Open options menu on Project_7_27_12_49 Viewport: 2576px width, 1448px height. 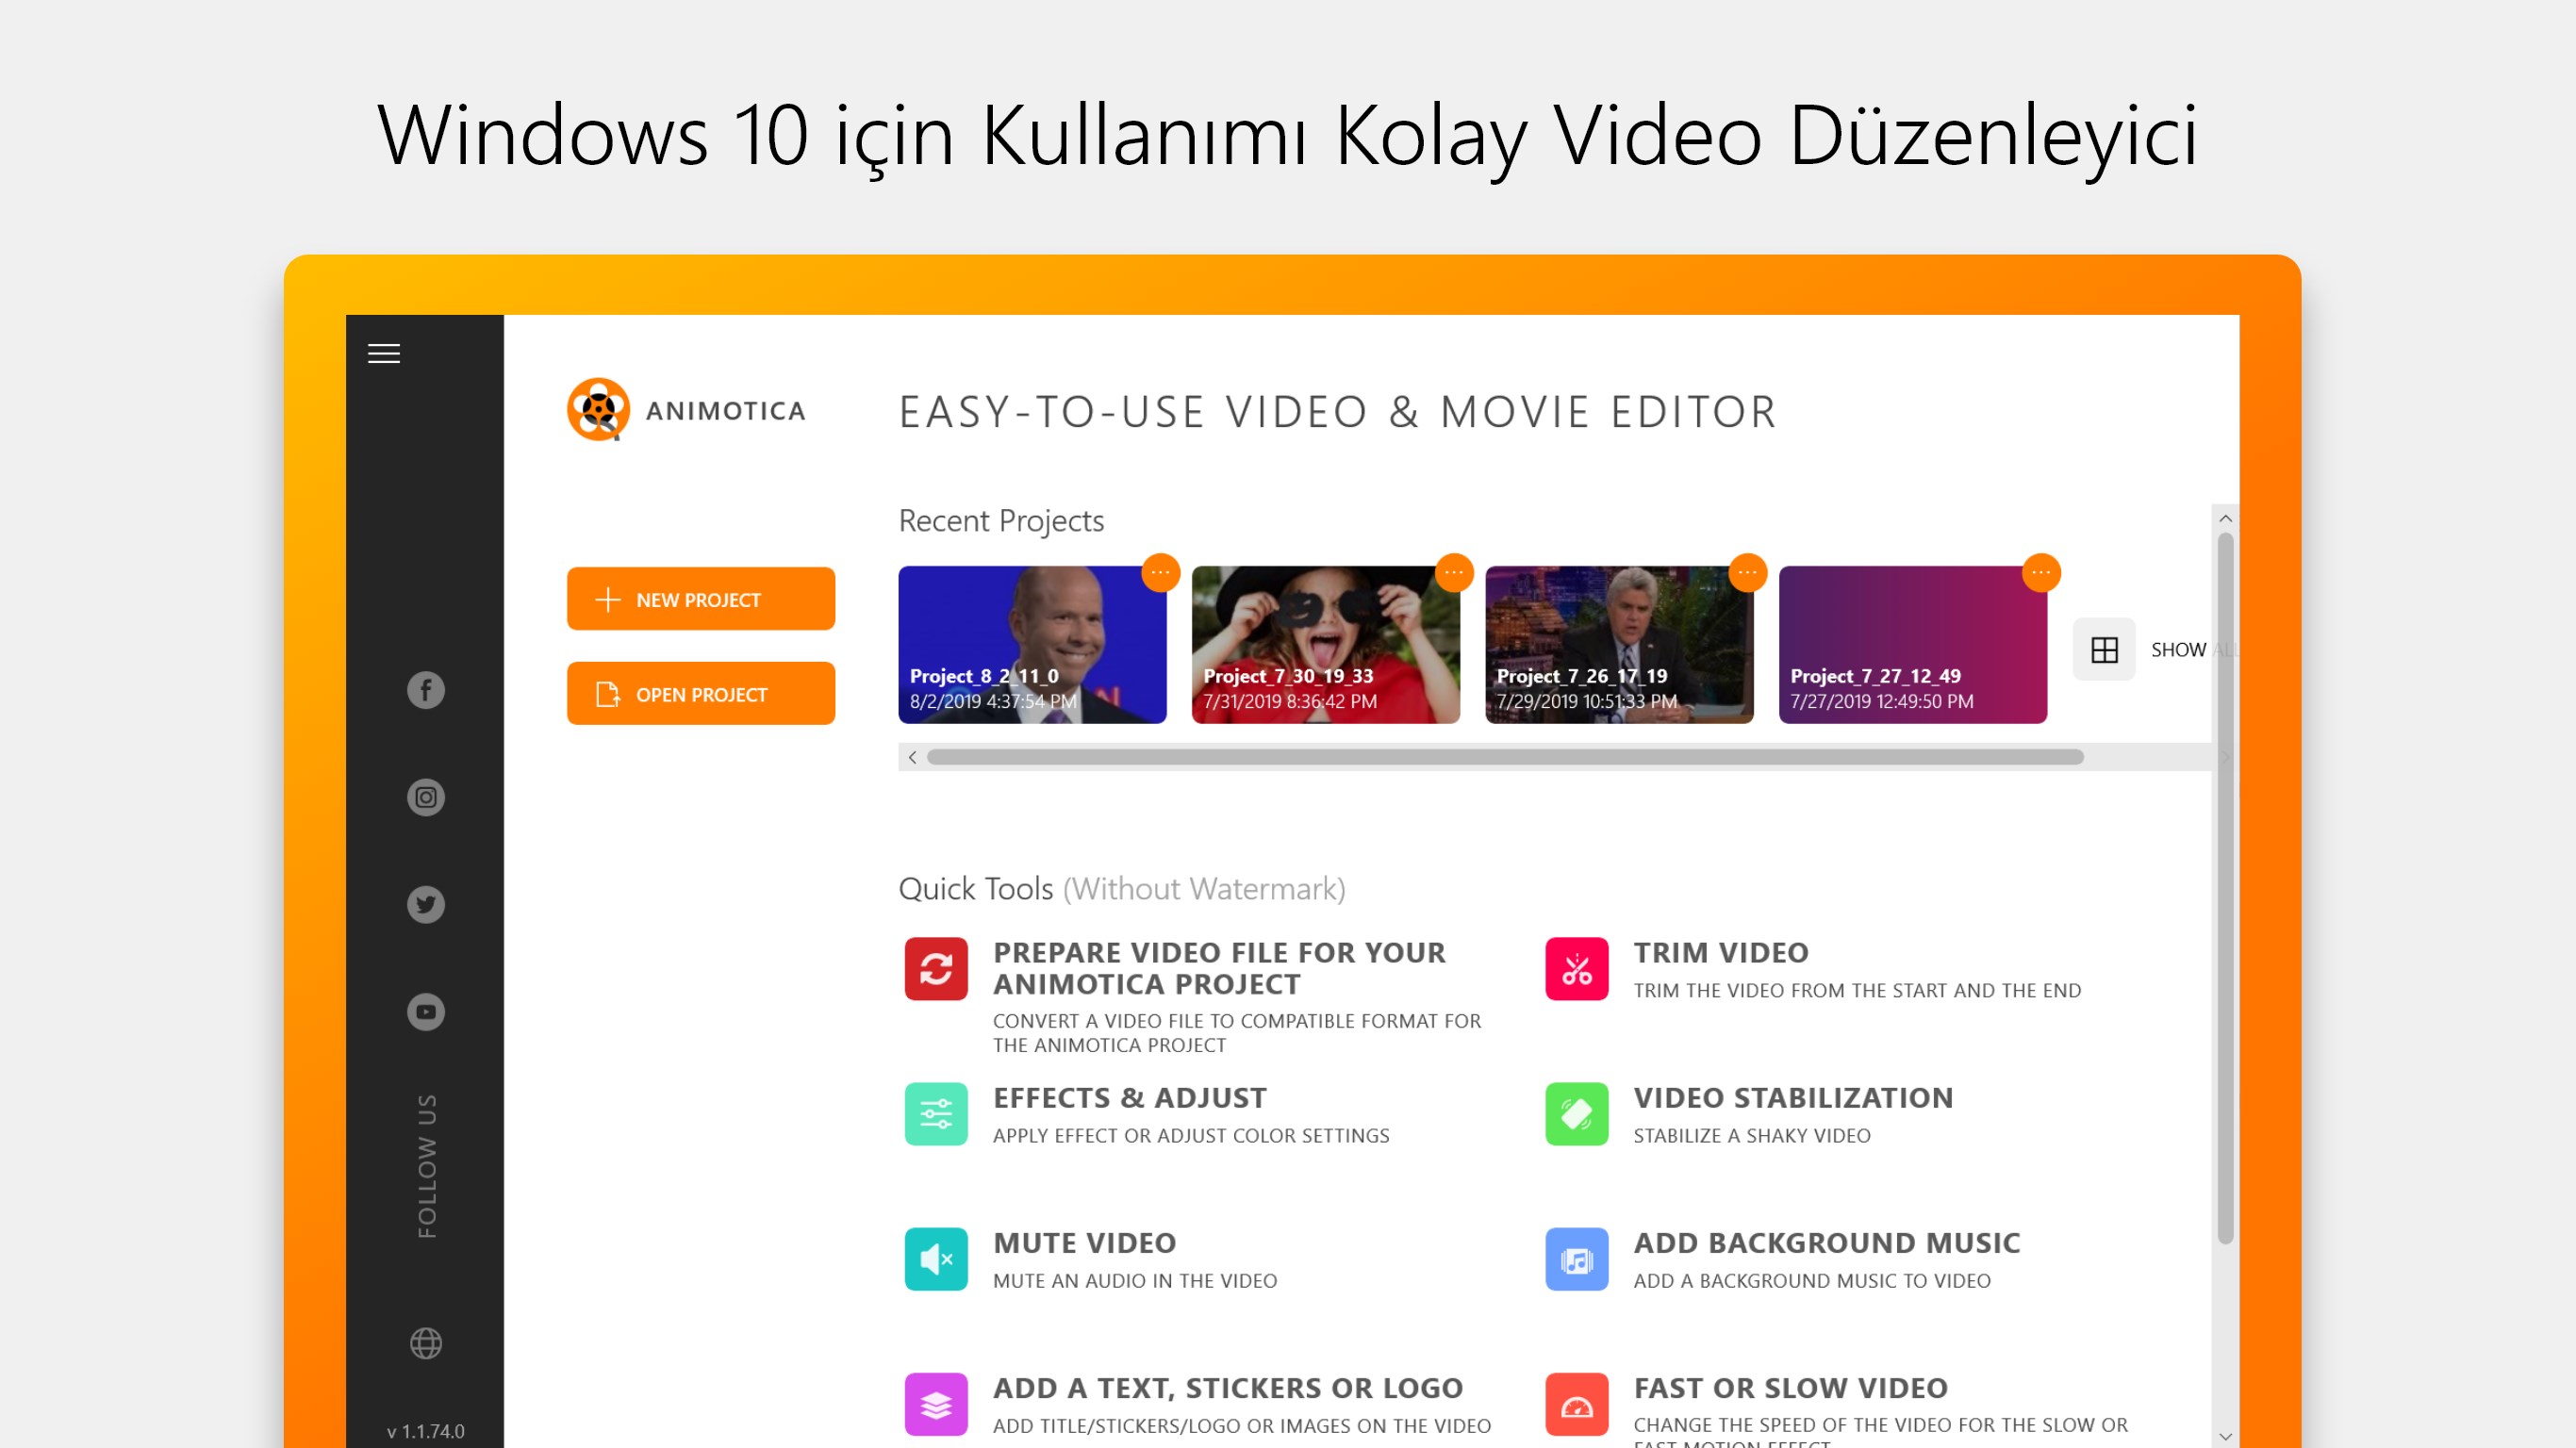click(2040, 573)
